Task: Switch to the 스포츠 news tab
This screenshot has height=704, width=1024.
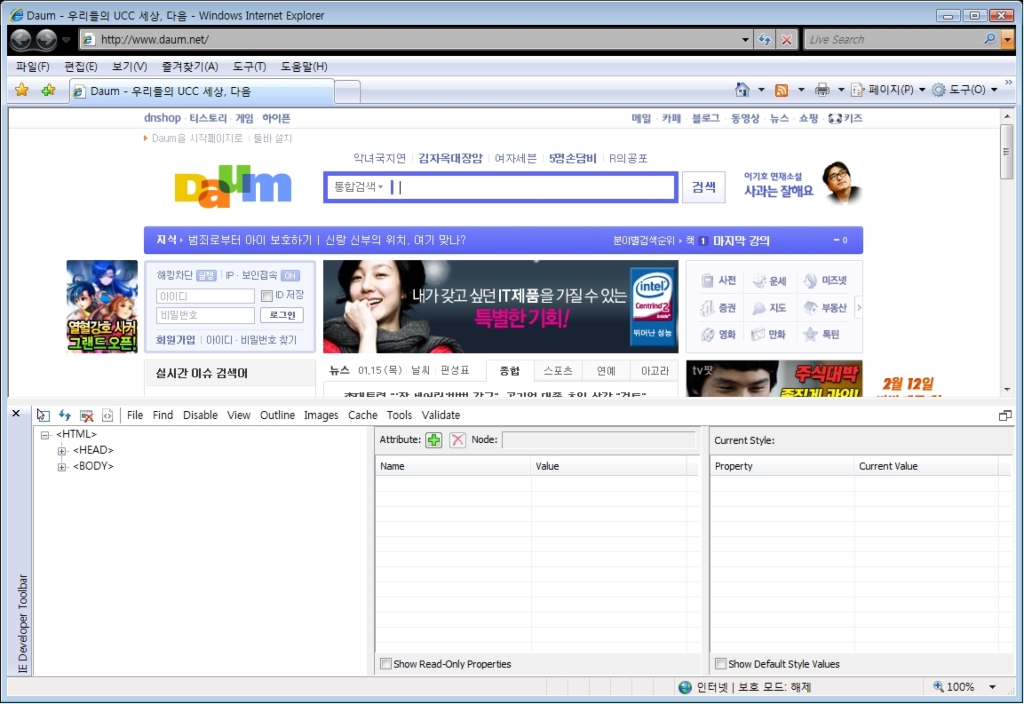Action: point(558,371)
